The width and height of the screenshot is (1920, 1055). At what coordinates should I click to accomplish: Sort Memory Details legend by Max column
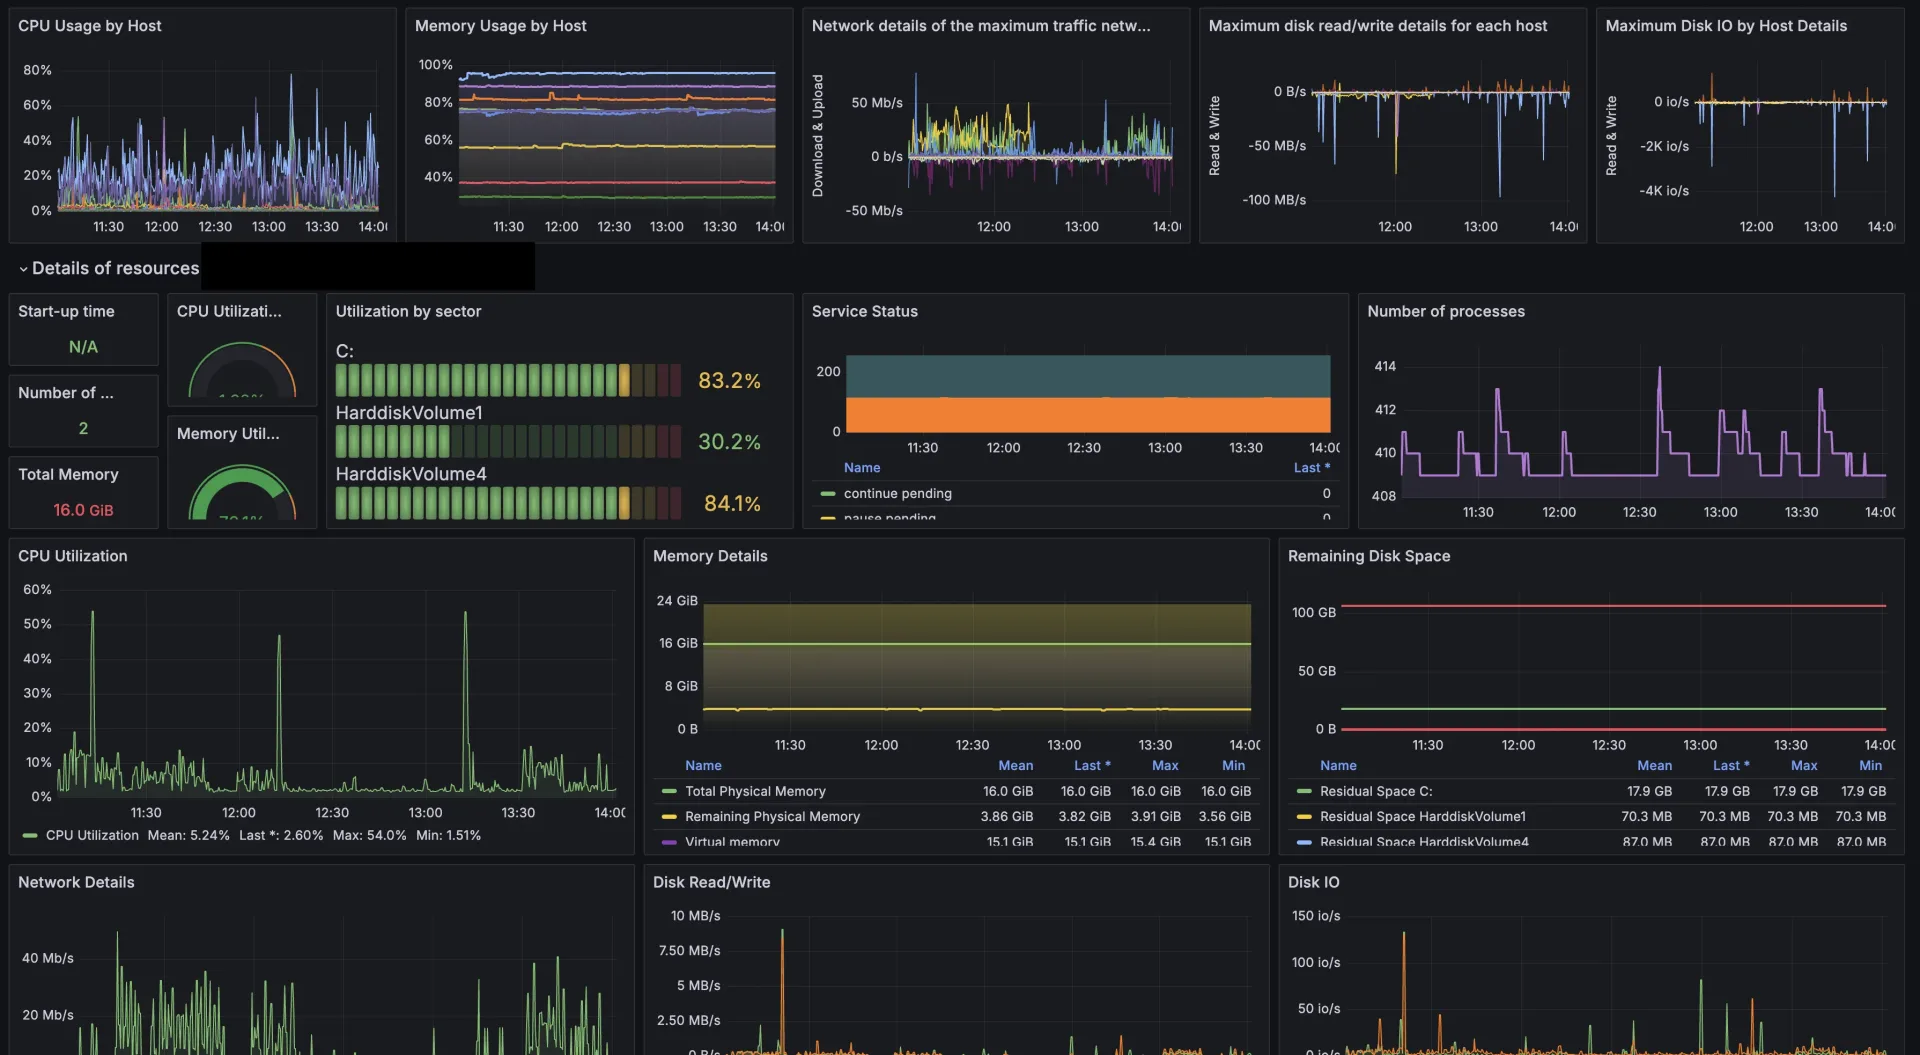point(1165,765)
